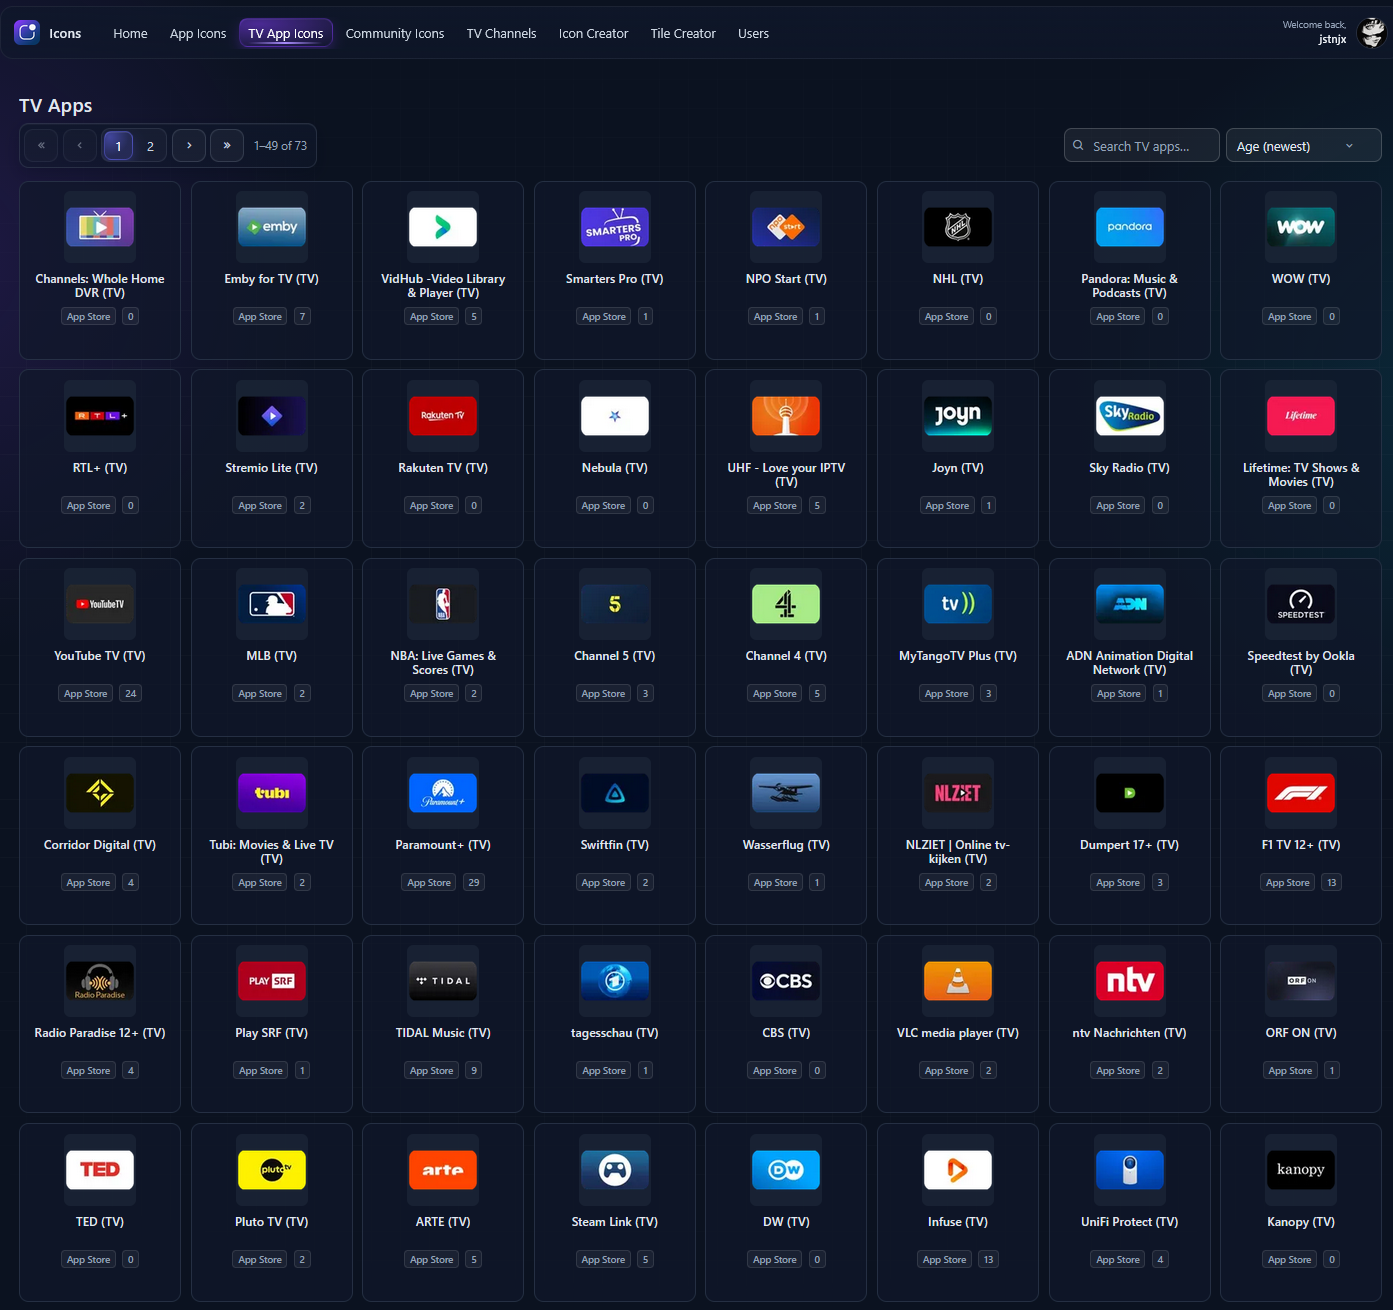Screen dimensions: 1393x1310
Task: Select the Infuse app icon
Action: pos(958,1170)
